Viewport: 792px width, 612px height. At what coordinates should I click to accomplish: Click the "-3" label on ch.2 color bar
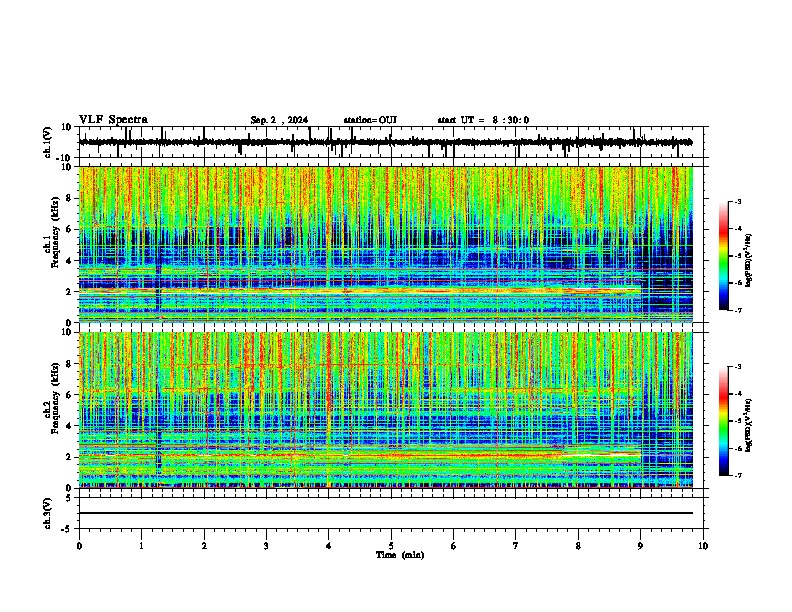click(737, 367)
